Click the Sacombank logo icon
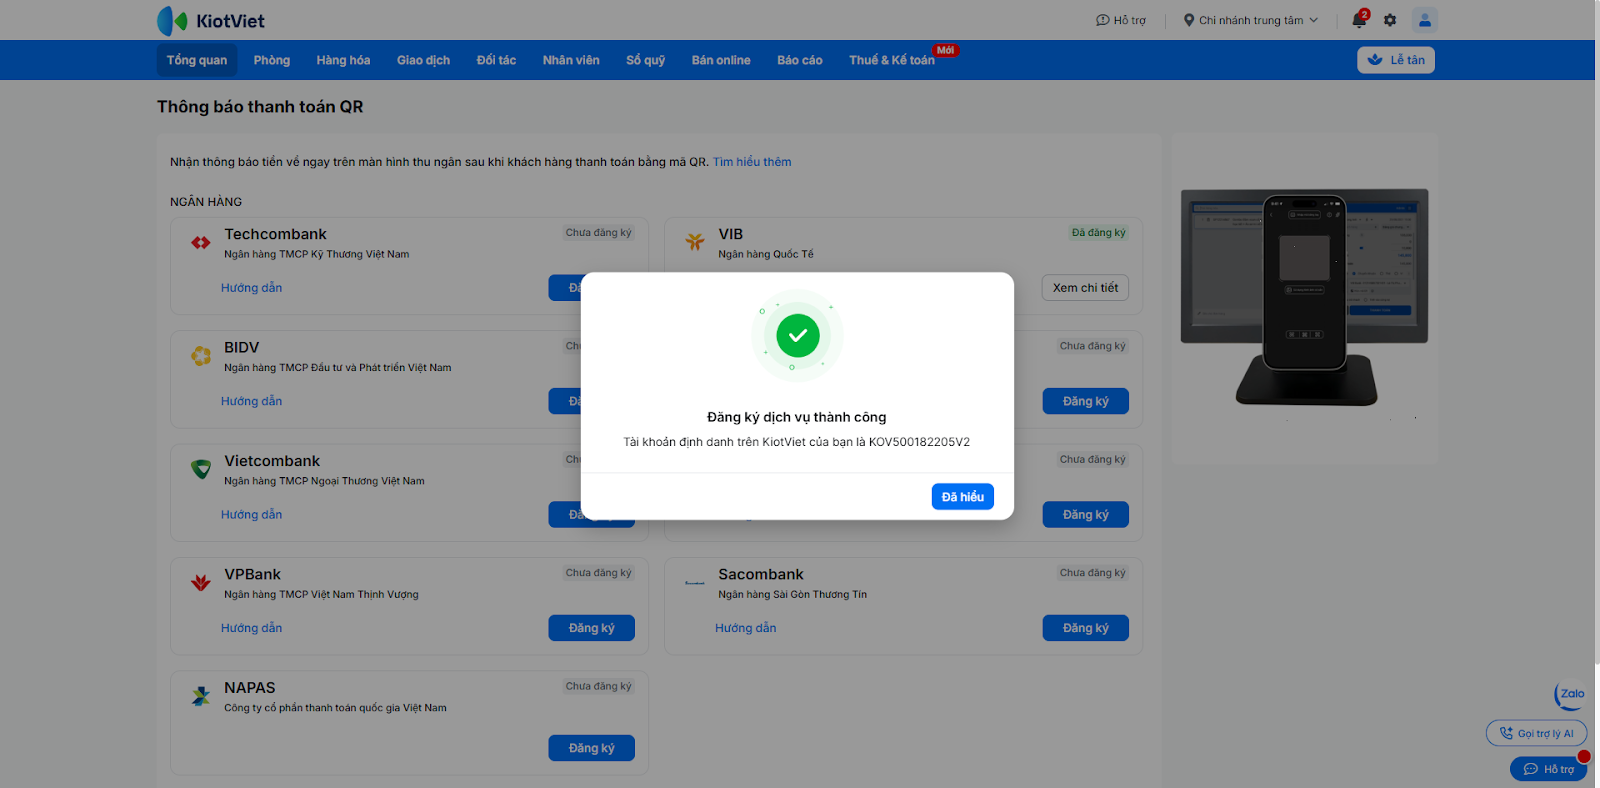 (695, 582)
